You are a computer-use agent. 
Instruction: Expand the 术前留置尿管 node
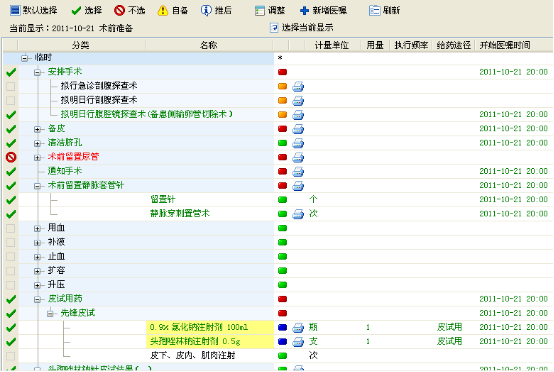(x=37, y=158)
